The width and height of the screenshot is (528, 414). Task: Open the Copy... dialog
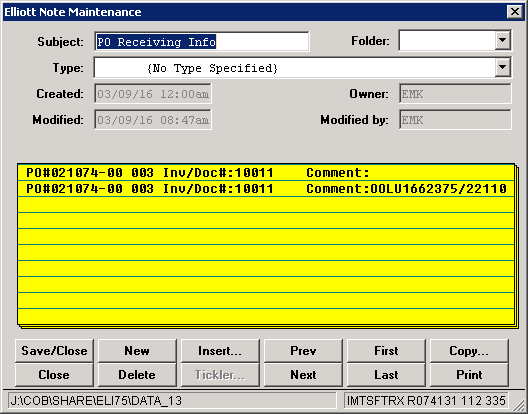coord(469,351)
